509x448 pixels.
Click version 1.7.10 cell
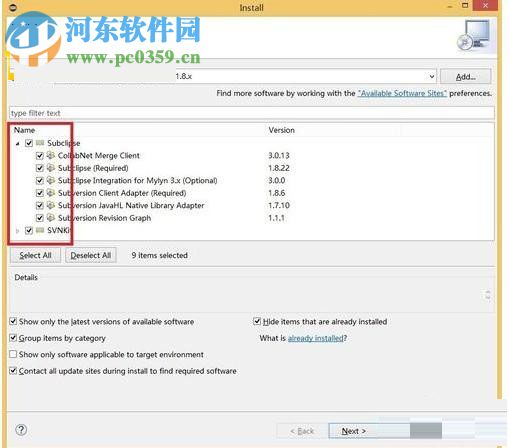pyautogui.click(x=279, y=205)
